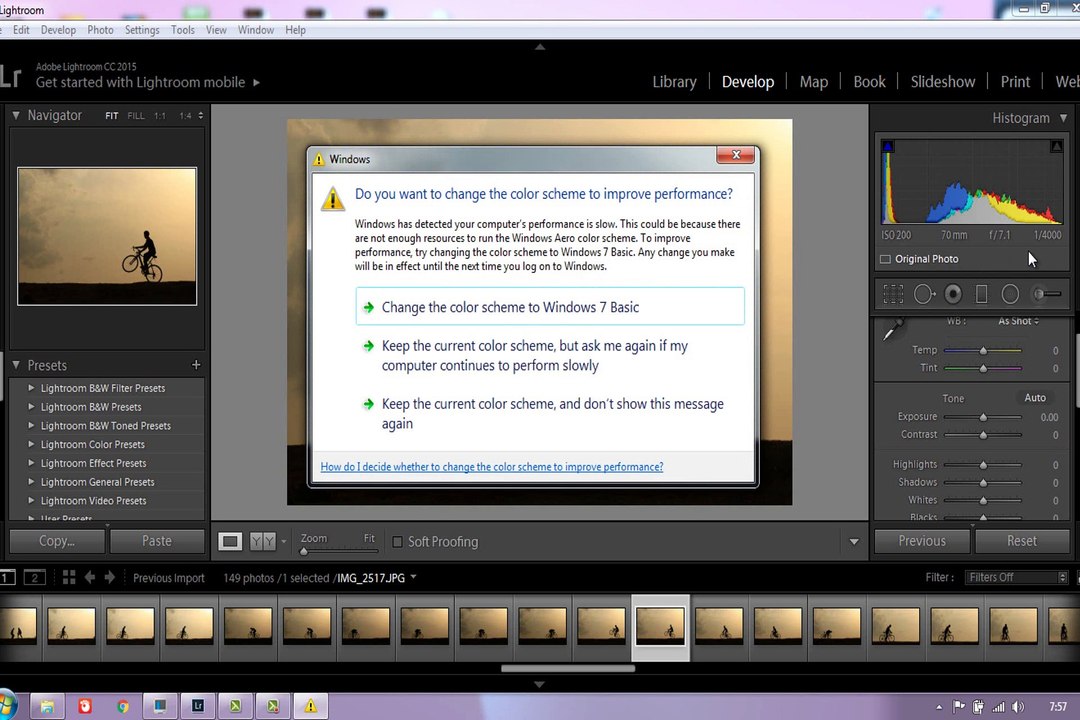Click the Exposure slider handle
The image size is (1080, 720).
point(984,418)
